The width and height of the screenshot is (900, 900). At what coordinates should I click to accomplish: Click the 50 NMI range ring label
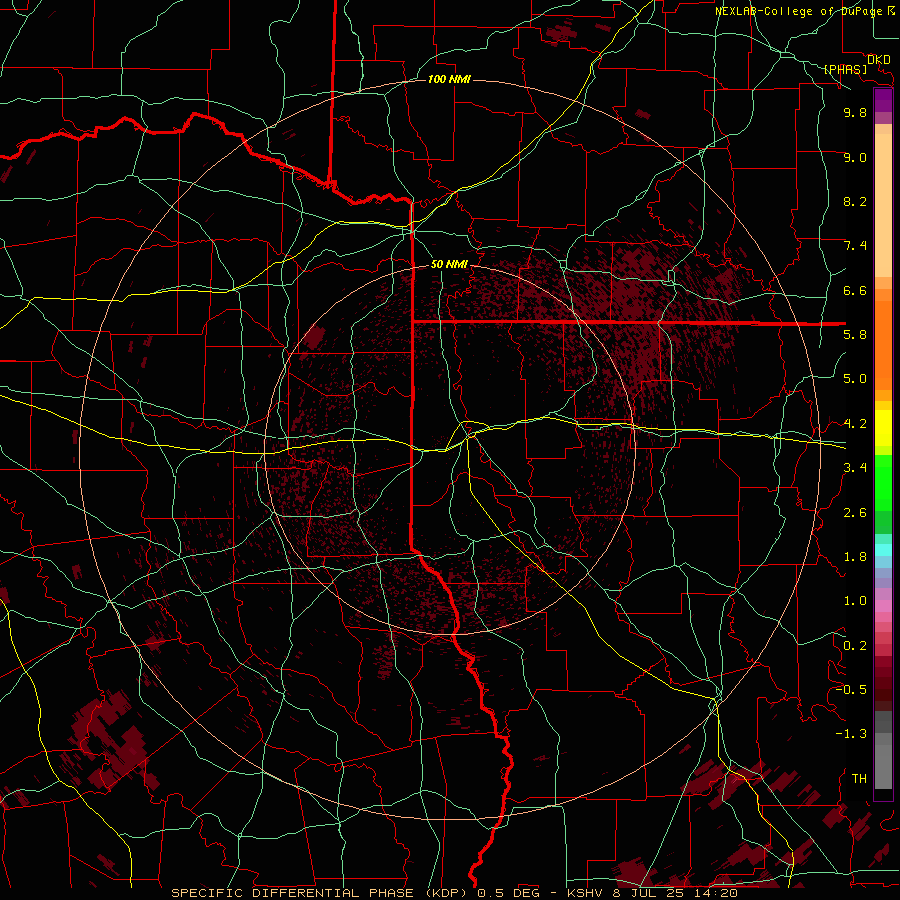(449, 264)
